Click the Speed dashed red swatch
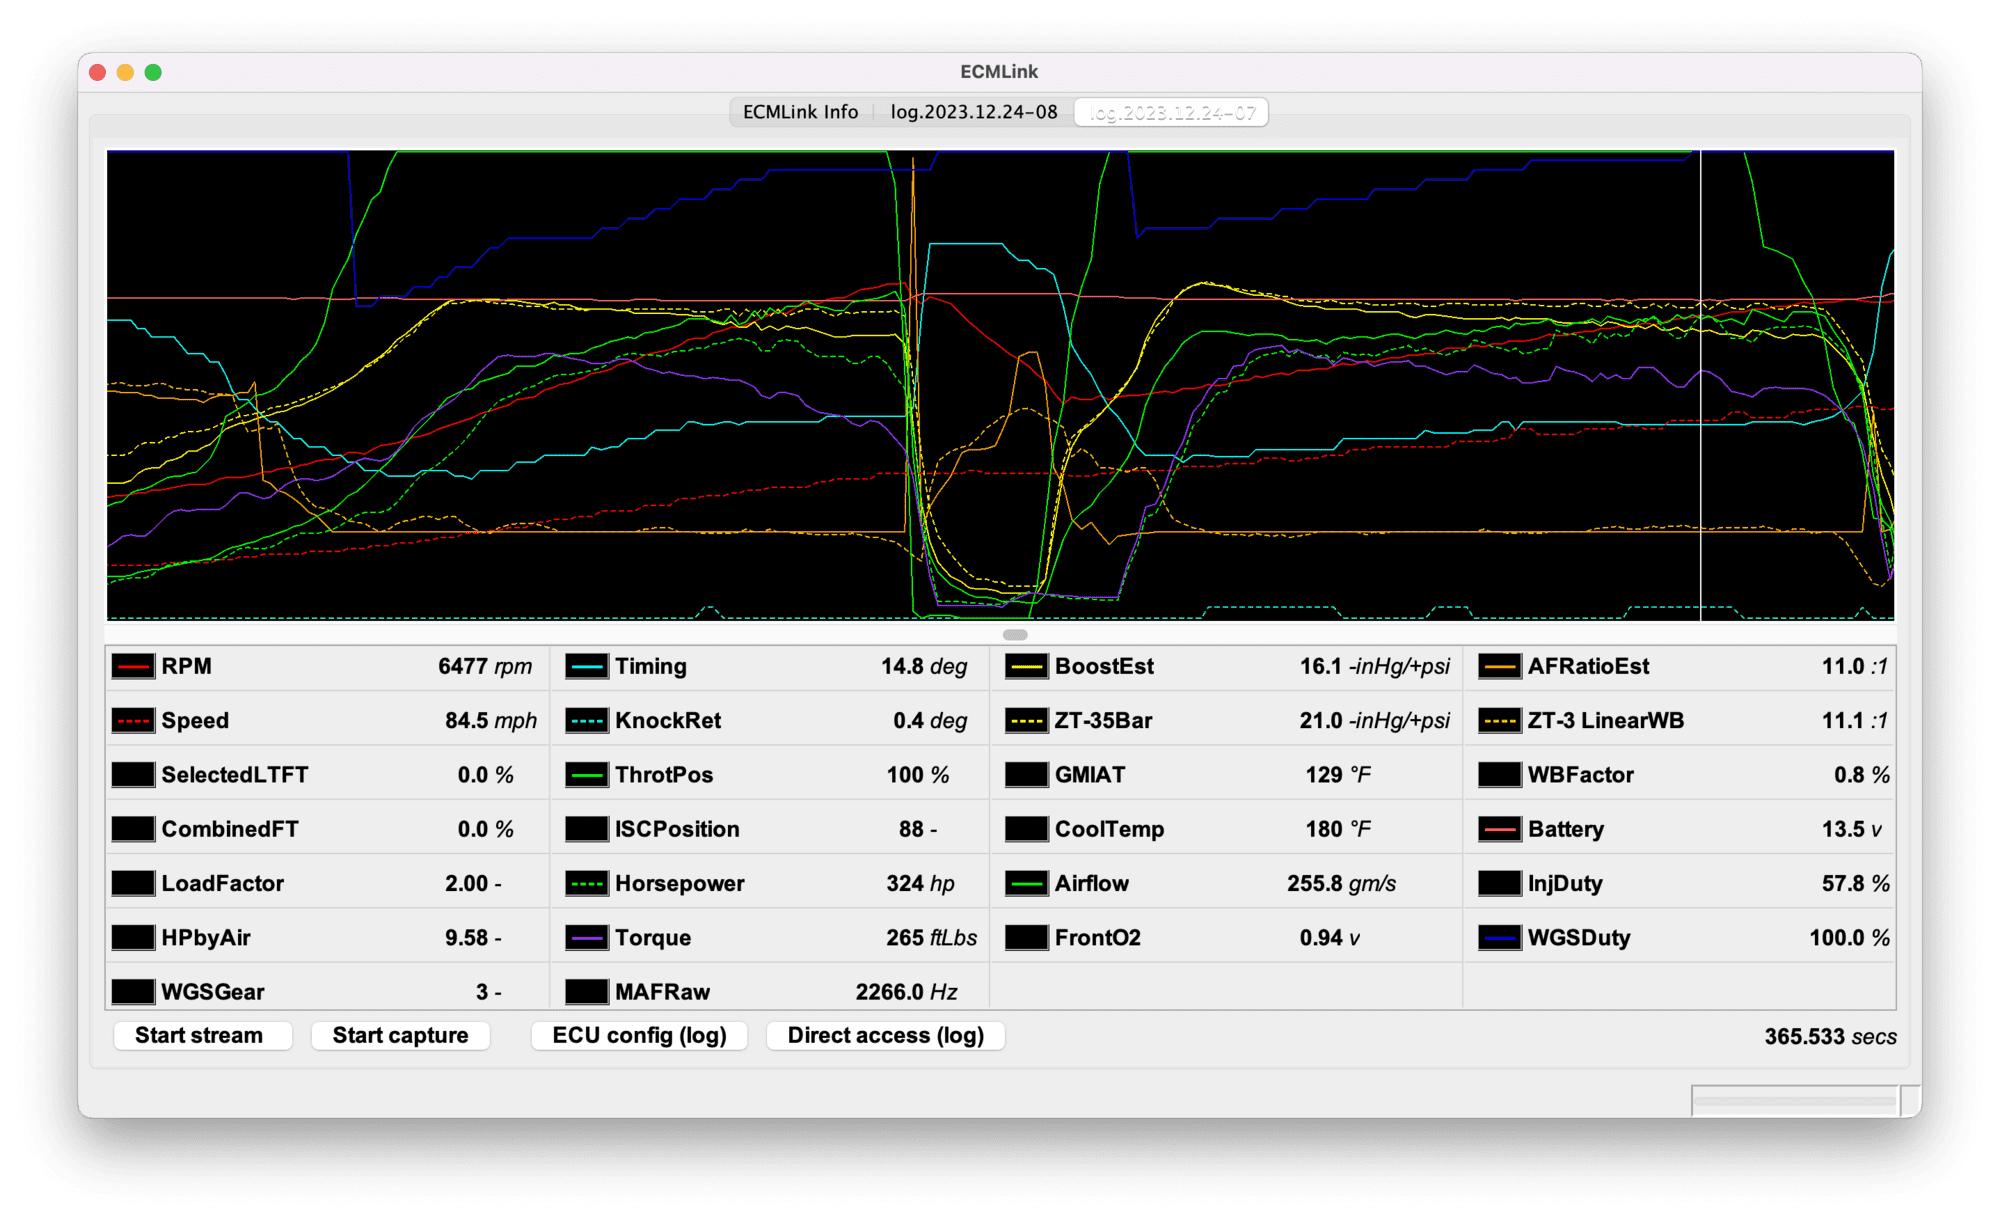The image size is (2000, 1221). pos(133,721)
